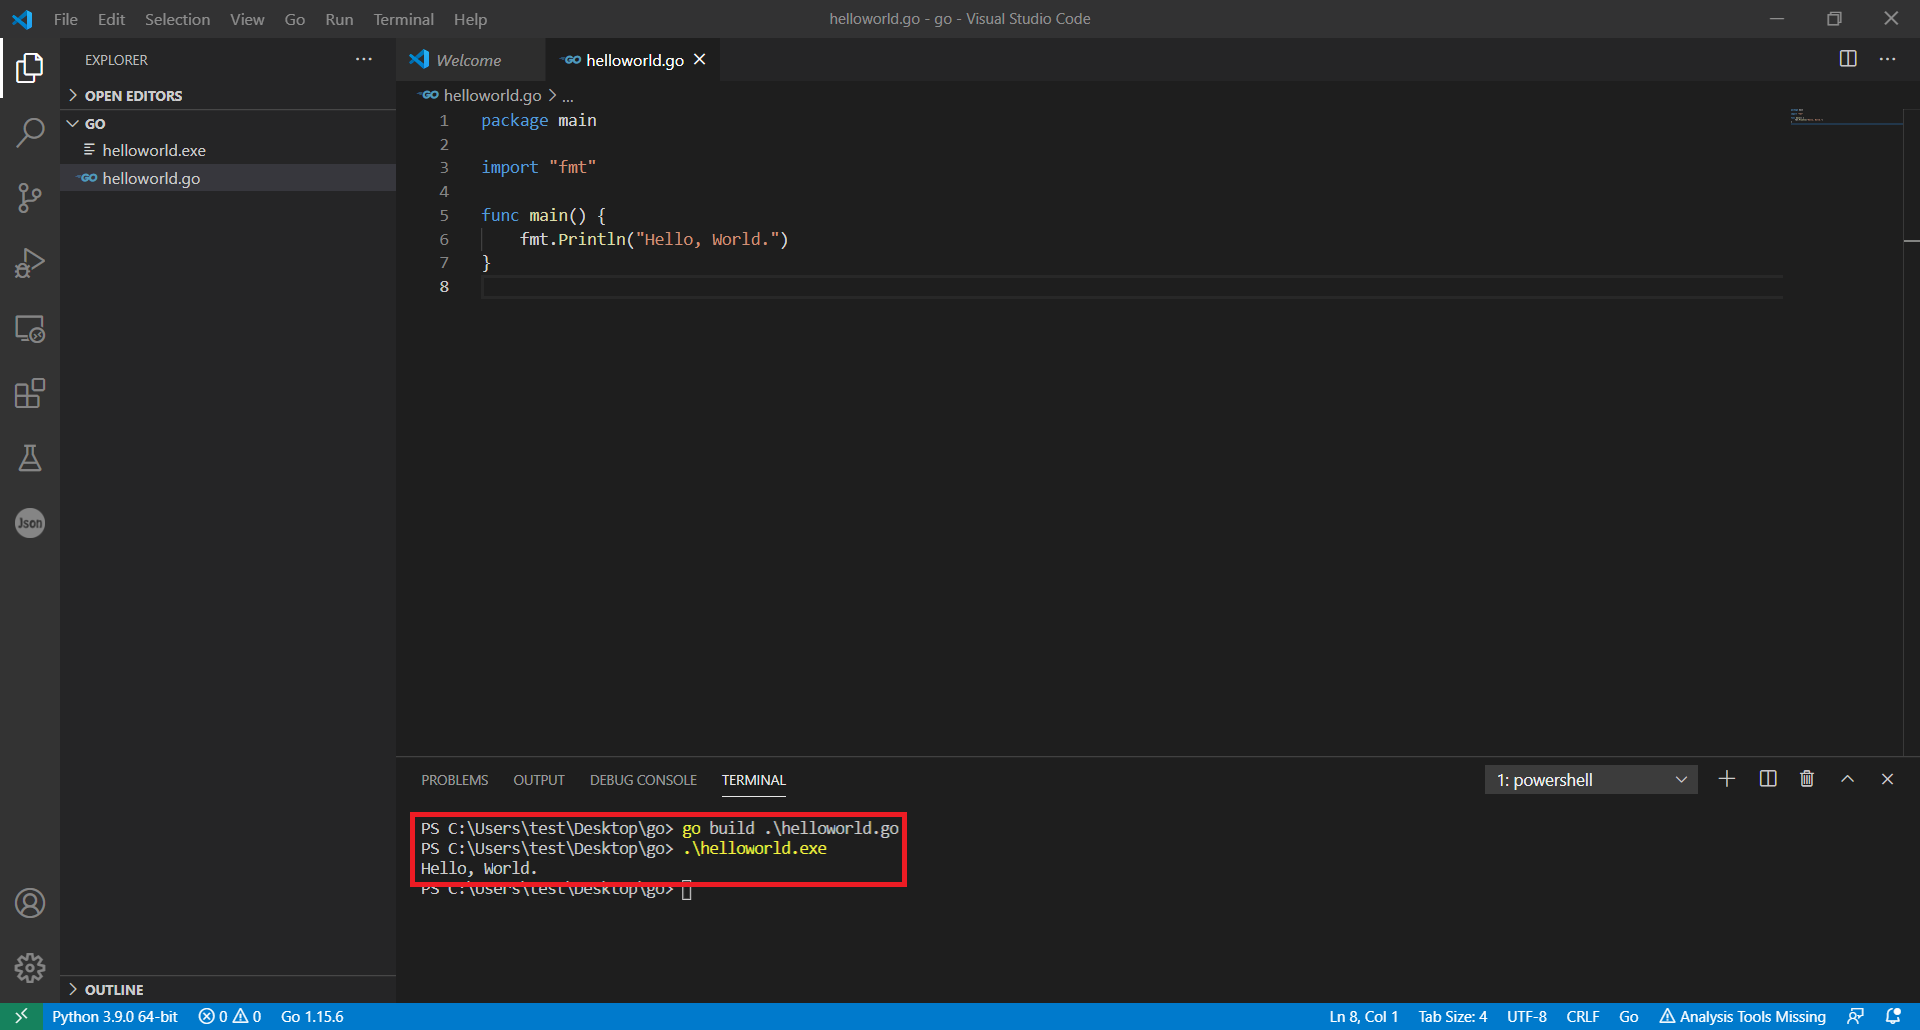Viewport: 1920px width, 1030px height.
Task: Open the Source Control view
Action: coord(30,198)
